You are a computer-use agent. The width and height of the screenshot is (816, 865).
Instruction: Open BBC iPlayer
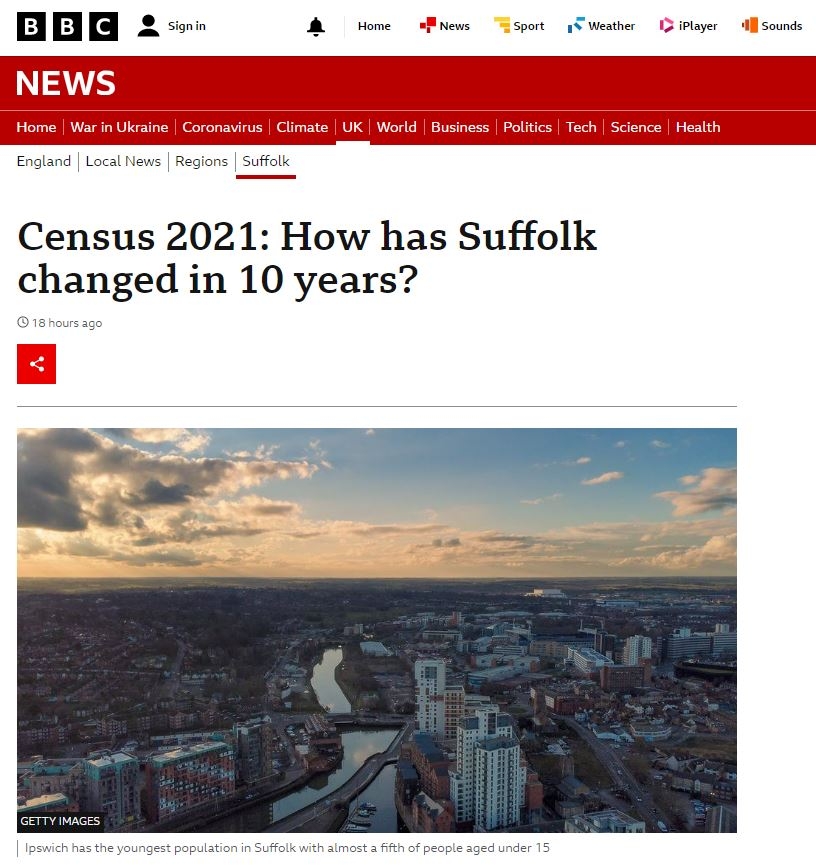click(x=688, y=26)
